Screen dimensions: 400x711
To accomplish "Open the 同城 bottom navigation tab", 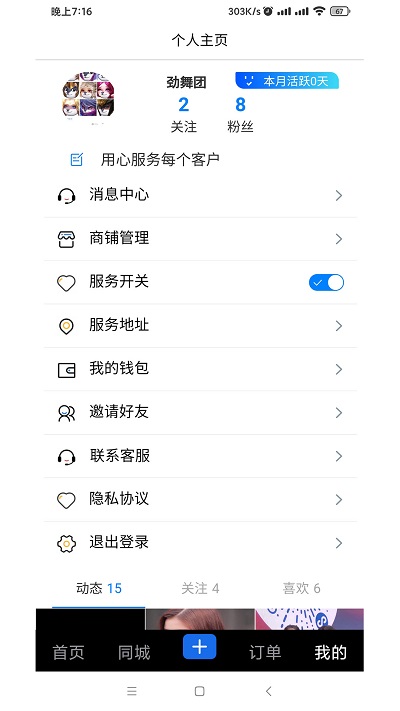I will click(x=134, y=653).
